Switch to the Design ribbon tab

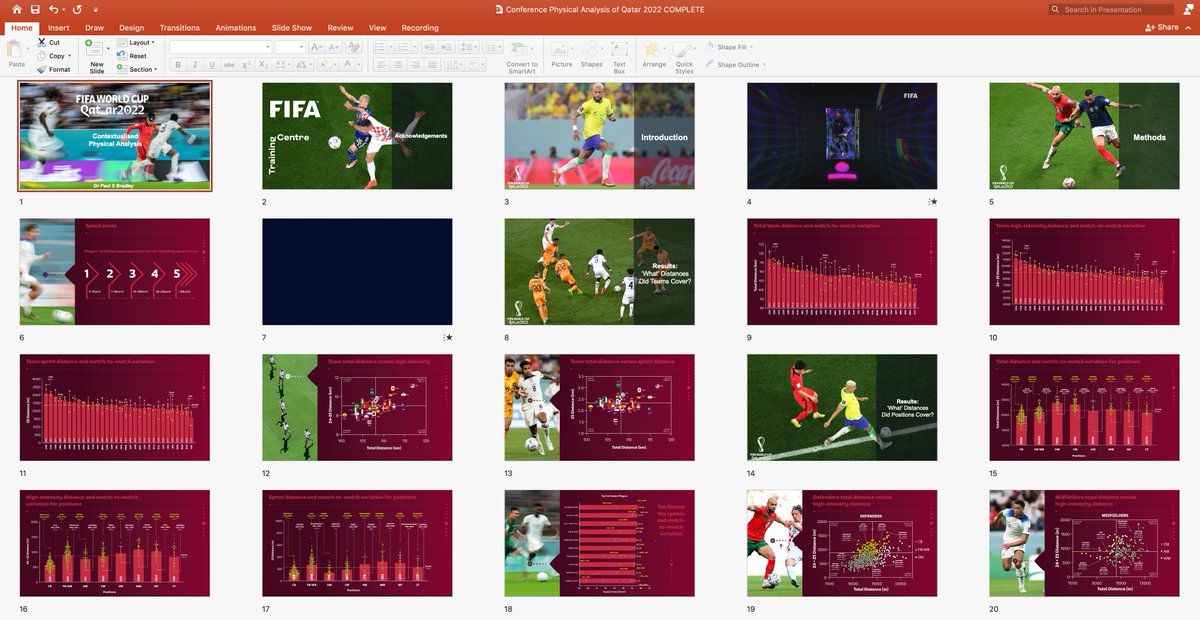point(131,28)
